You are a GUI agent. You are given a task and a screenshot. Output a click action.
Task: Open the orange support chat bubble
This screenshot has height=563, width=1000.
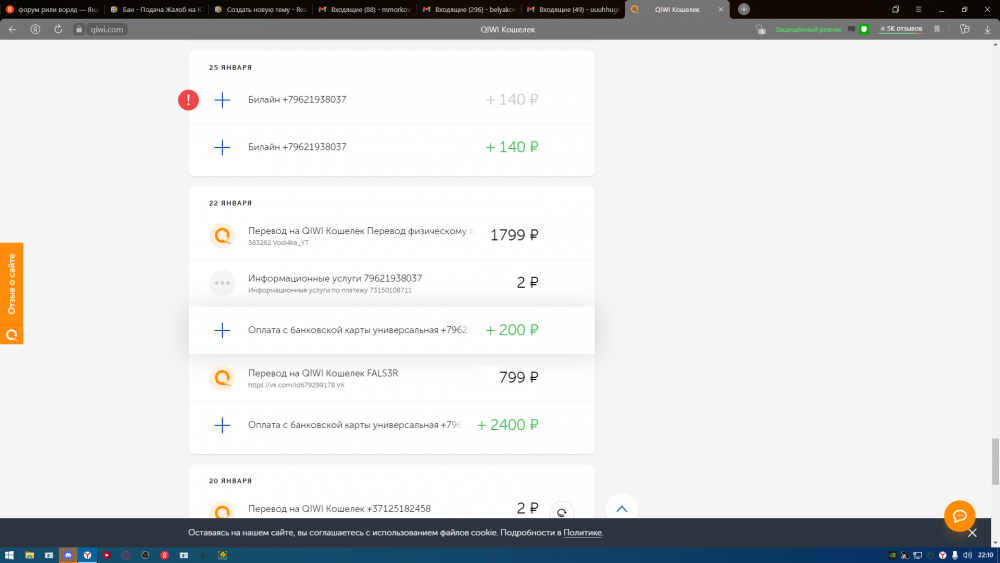pos(960,516)
